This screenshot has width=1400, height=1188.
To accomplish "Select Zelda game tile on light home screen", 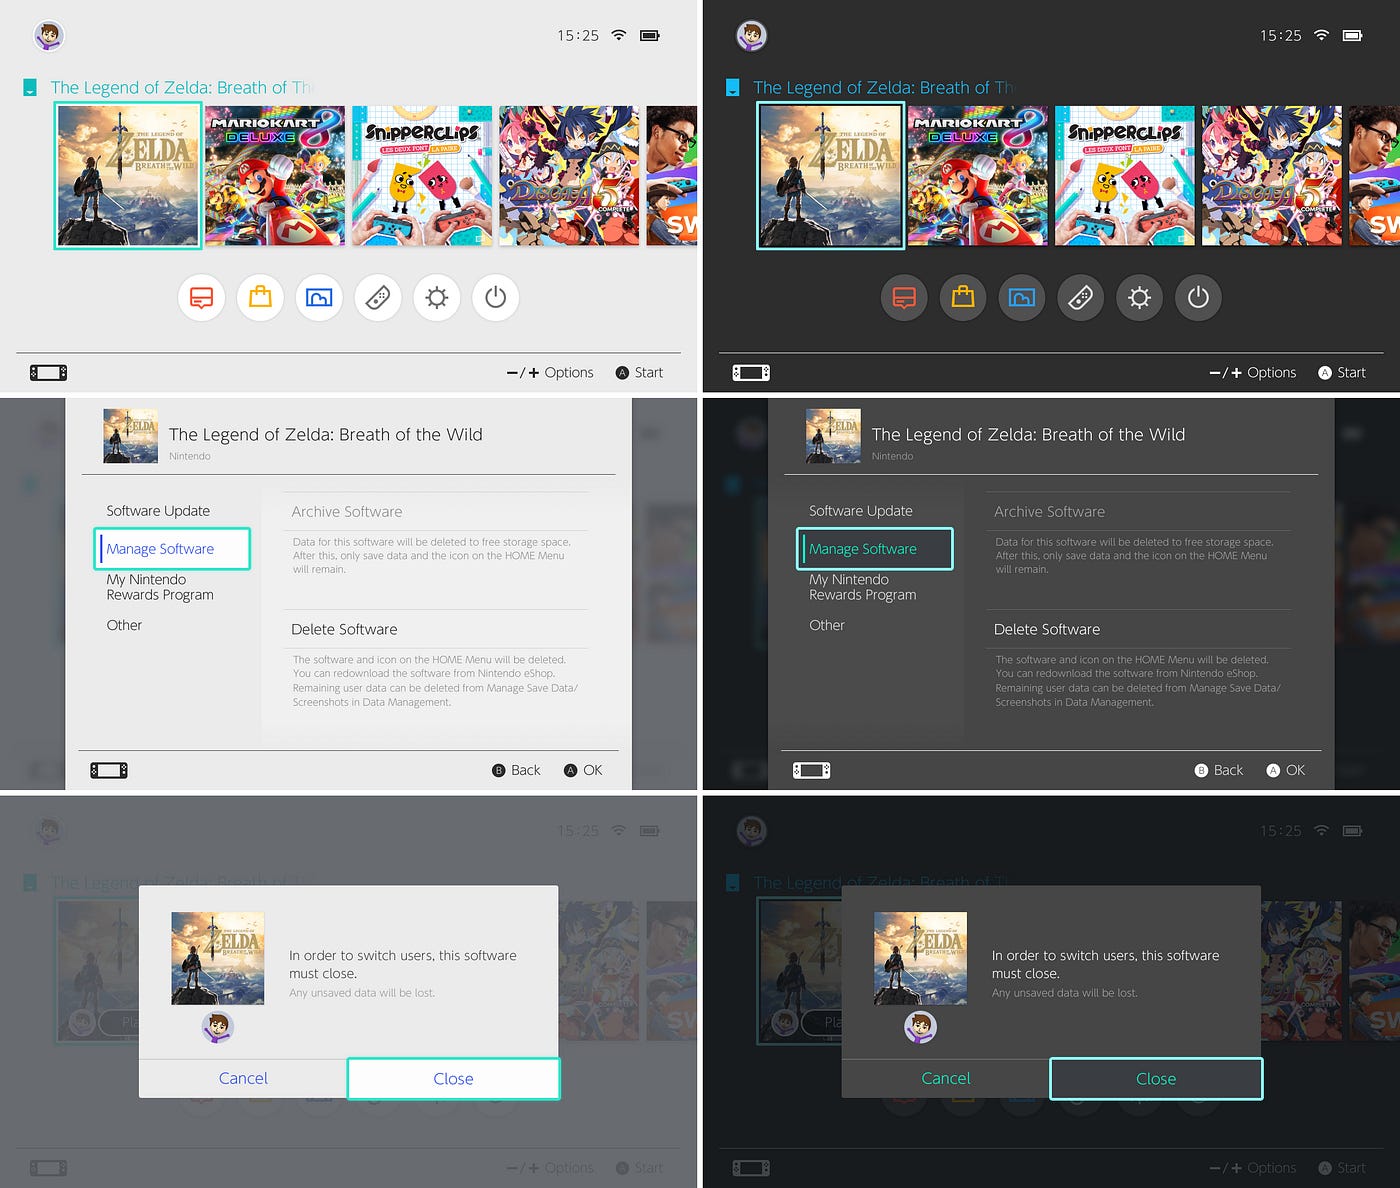I will tap(128, 176).
